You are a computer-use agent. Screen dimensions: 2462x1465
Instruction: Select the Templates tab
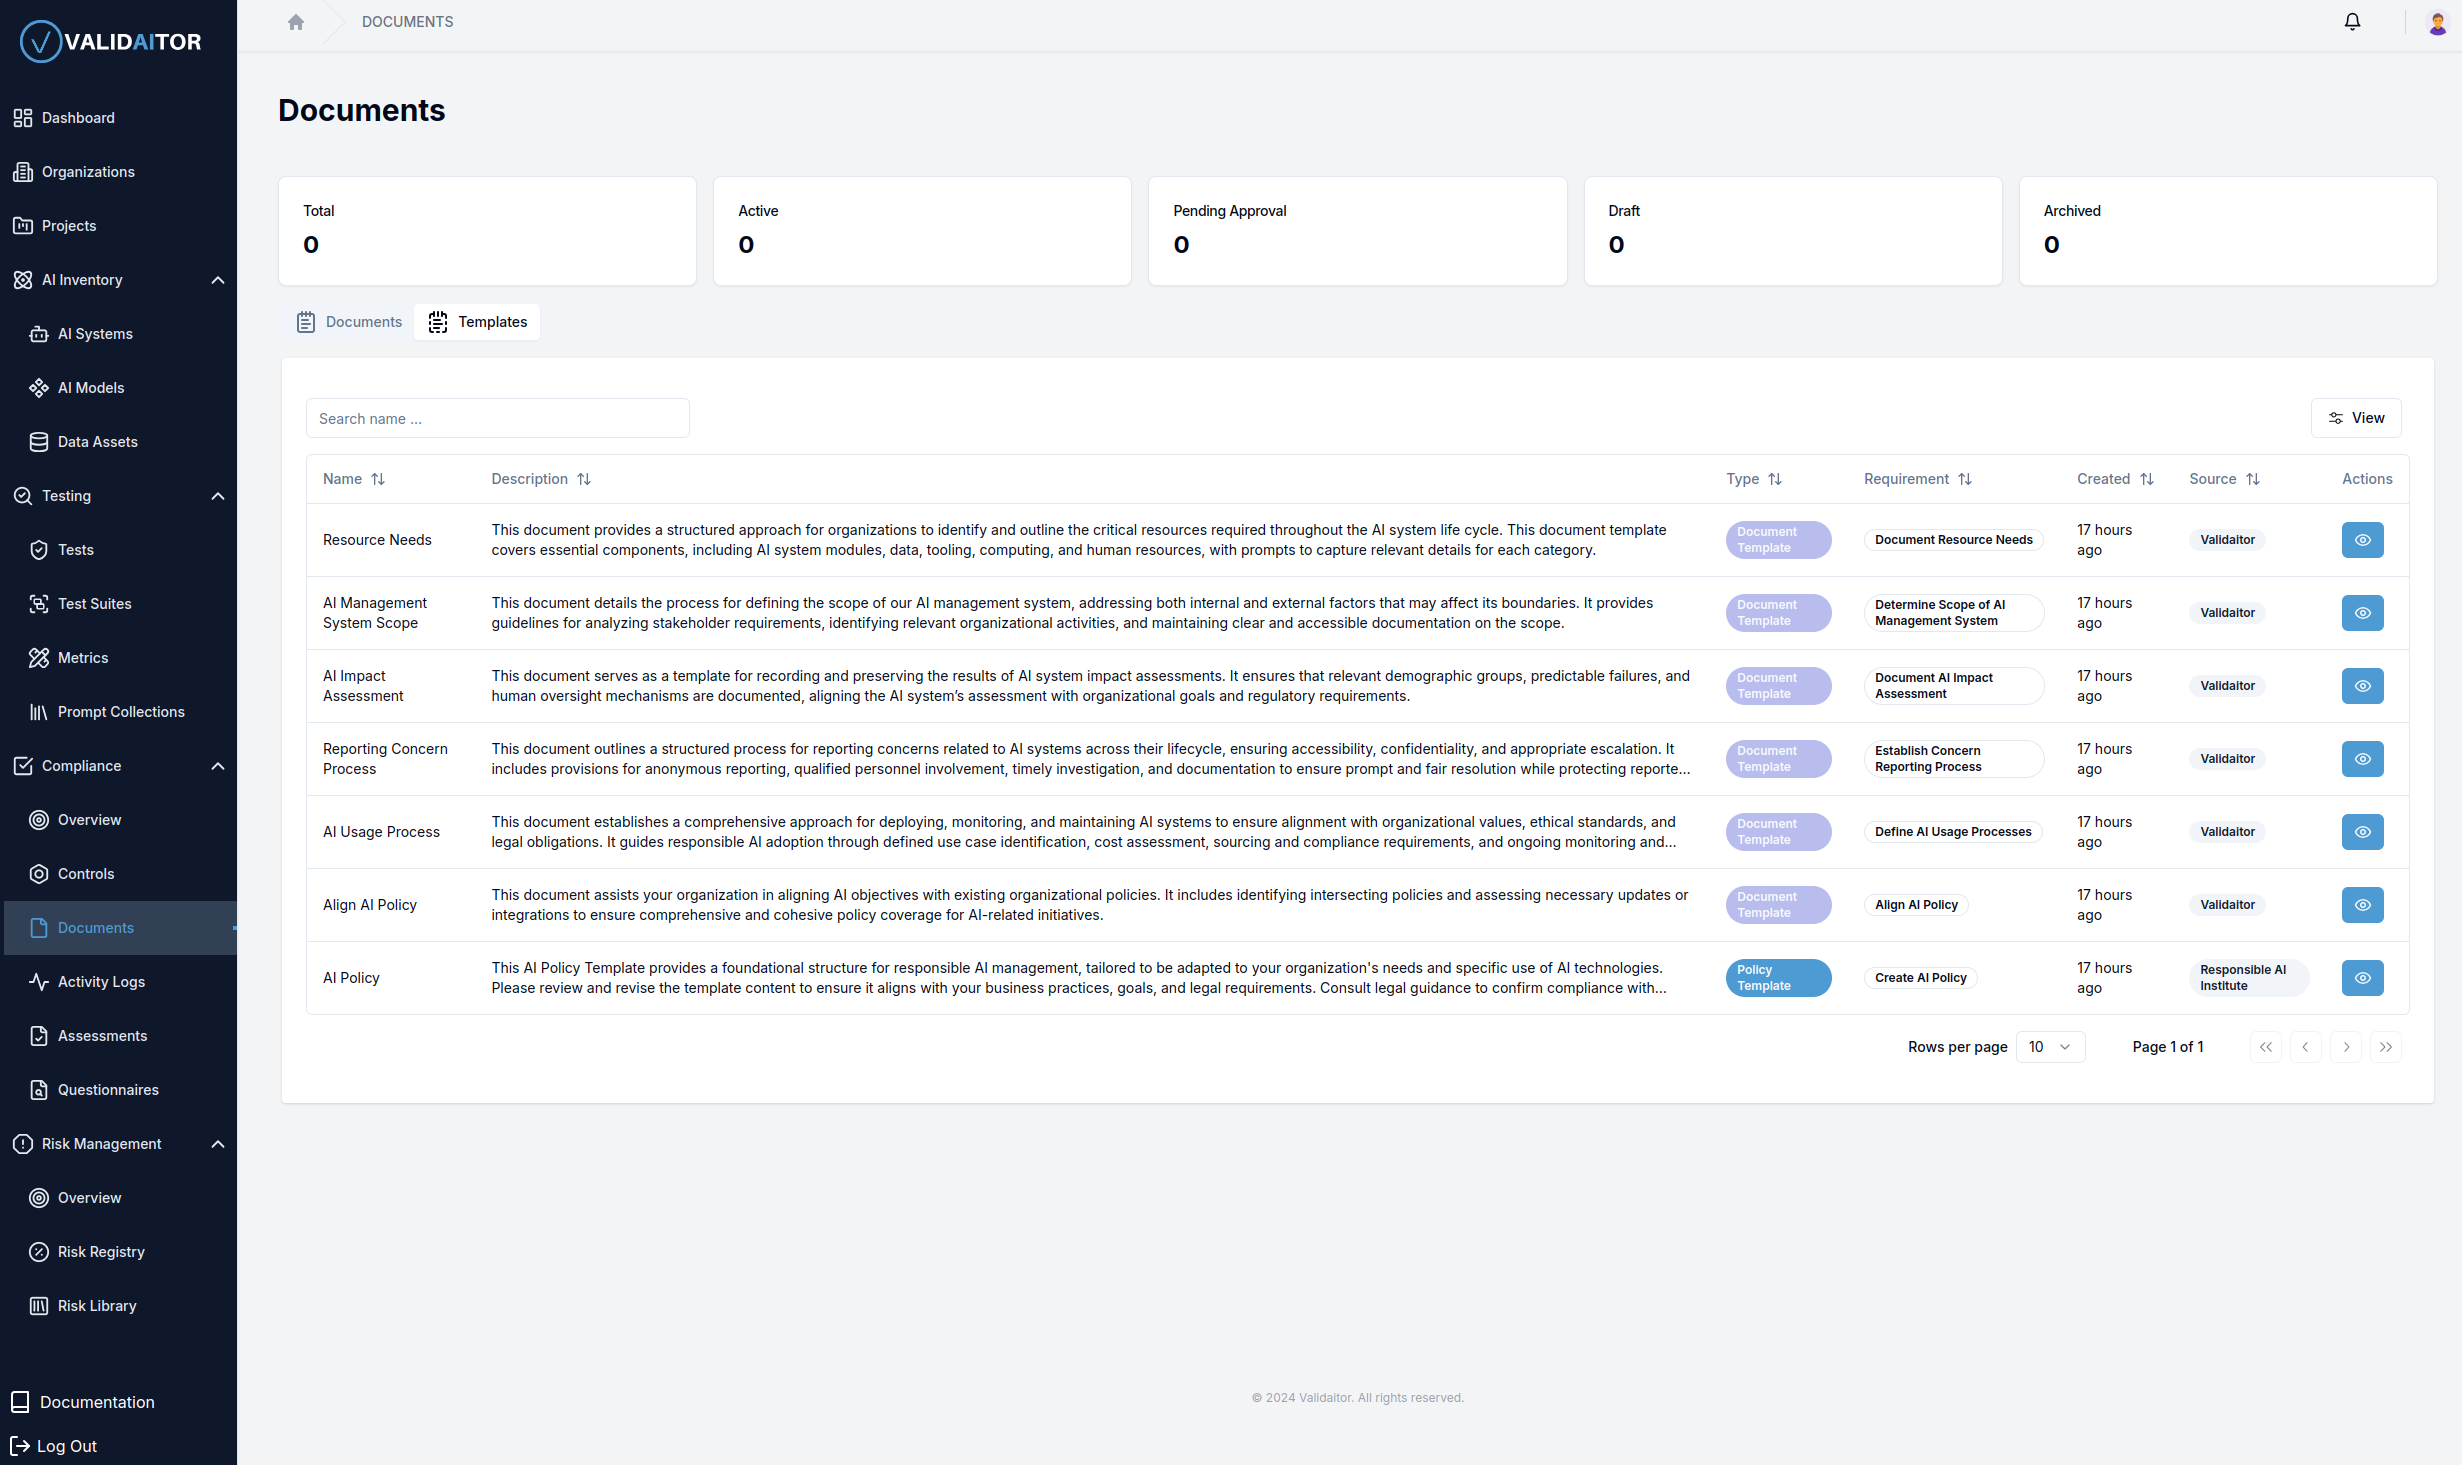477,321
